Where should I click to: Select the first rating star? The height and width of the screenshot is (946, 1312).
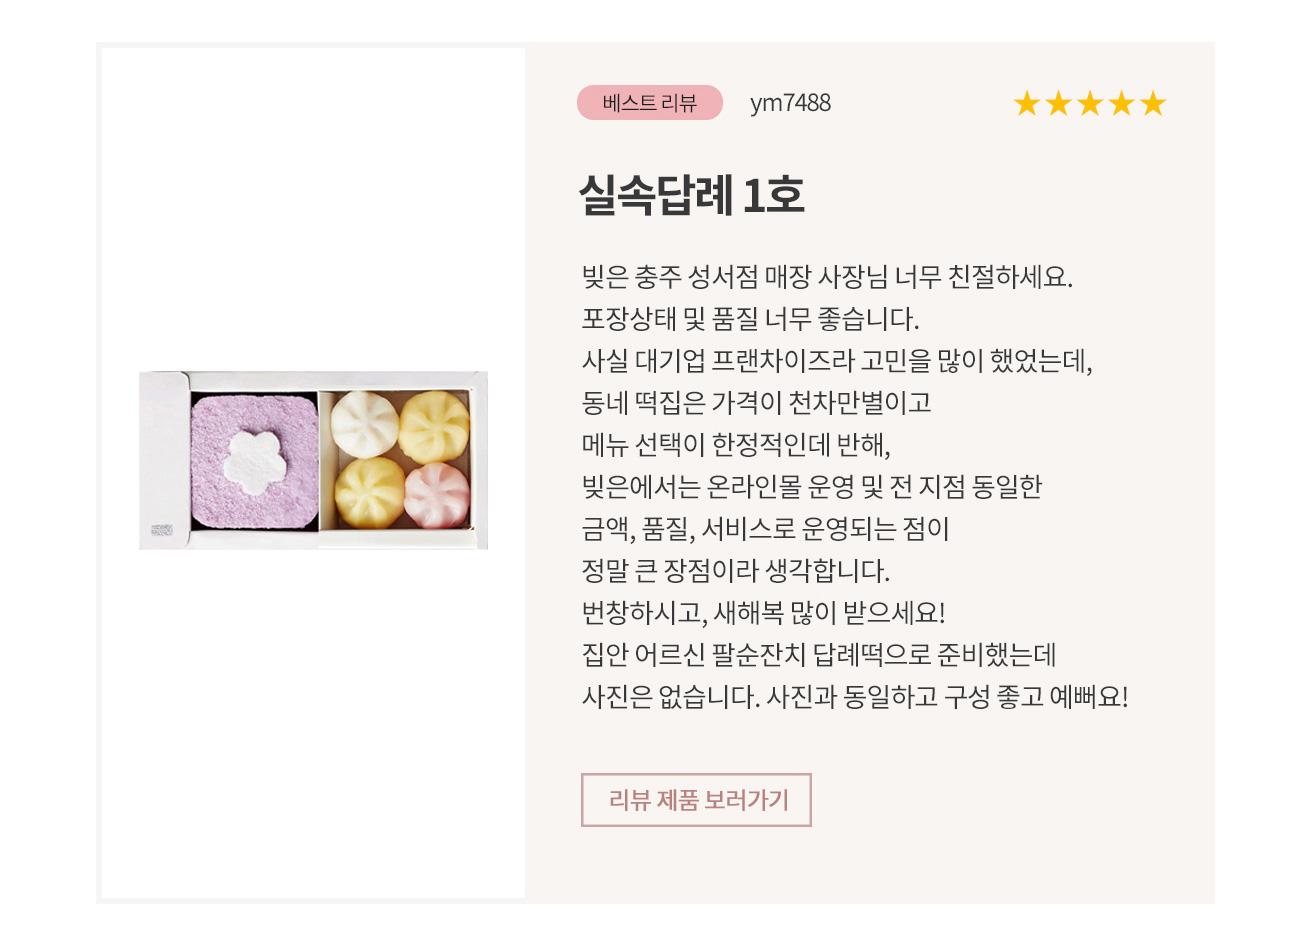pos(1027,103)
